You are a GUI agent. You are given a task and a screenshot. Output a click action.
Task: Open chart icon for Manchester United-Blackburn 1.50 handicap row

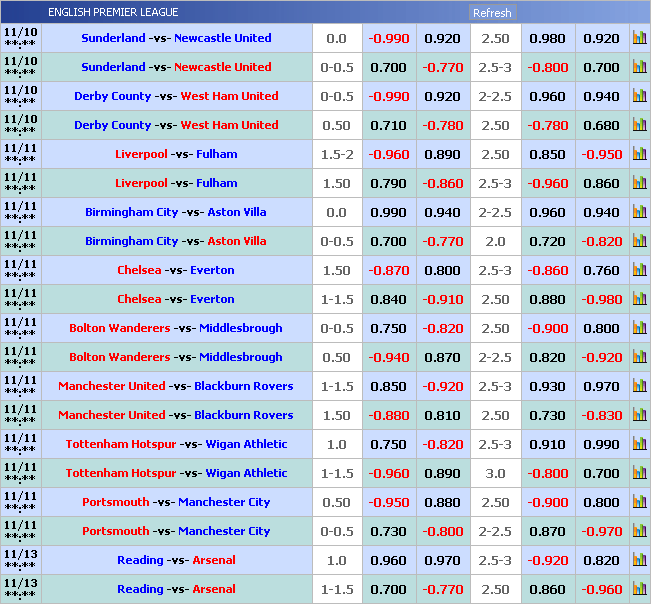pyautogui.click(x=639, y=416)
